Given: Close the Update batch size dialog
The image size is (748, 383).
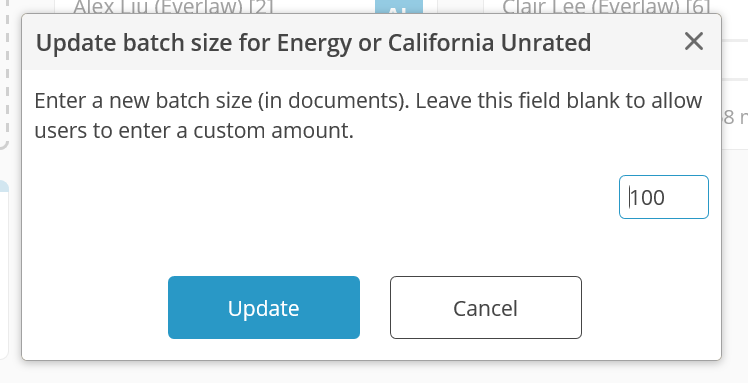Looking at the screenshot, I should (x=694, y=41).
